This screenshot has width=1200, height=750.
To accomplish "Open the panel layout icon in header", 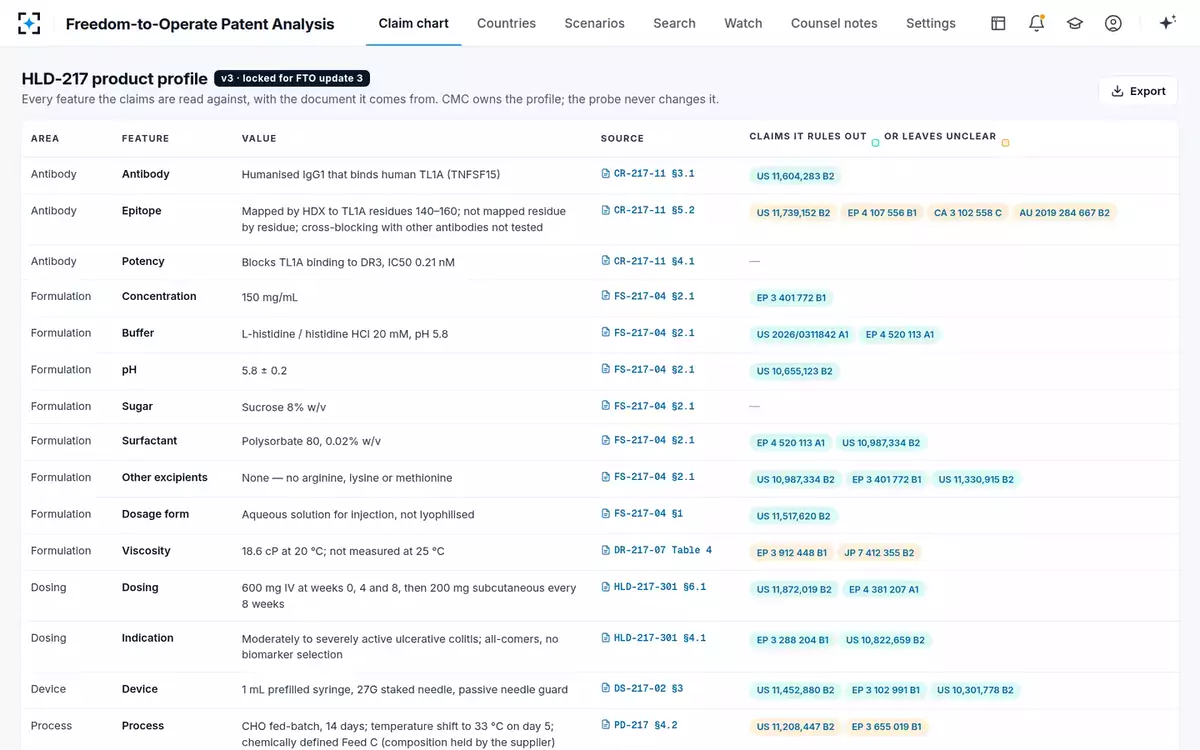I will (x=998, y=23).
